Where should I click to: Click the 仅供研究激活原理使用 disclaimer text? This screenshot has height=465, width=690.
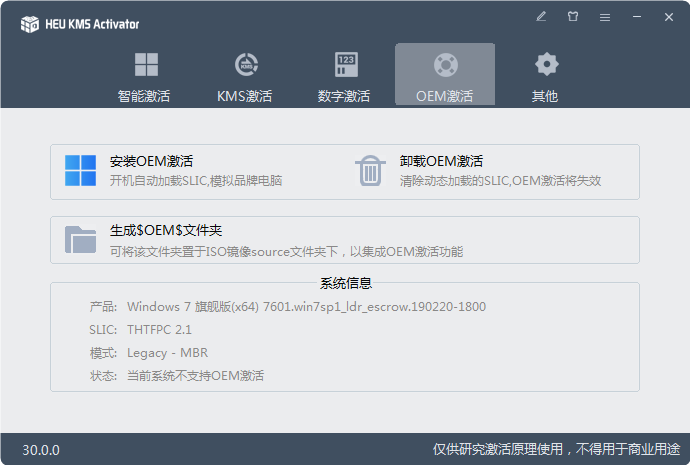pos(557,449)
